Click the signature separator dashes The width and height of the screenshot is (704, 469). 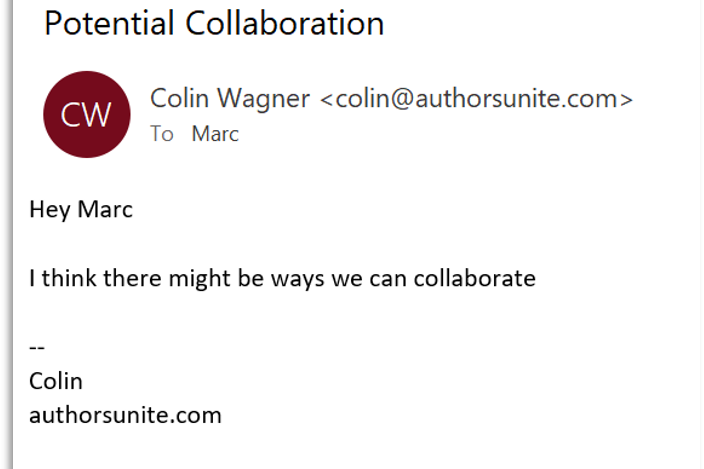coord(37,347)
